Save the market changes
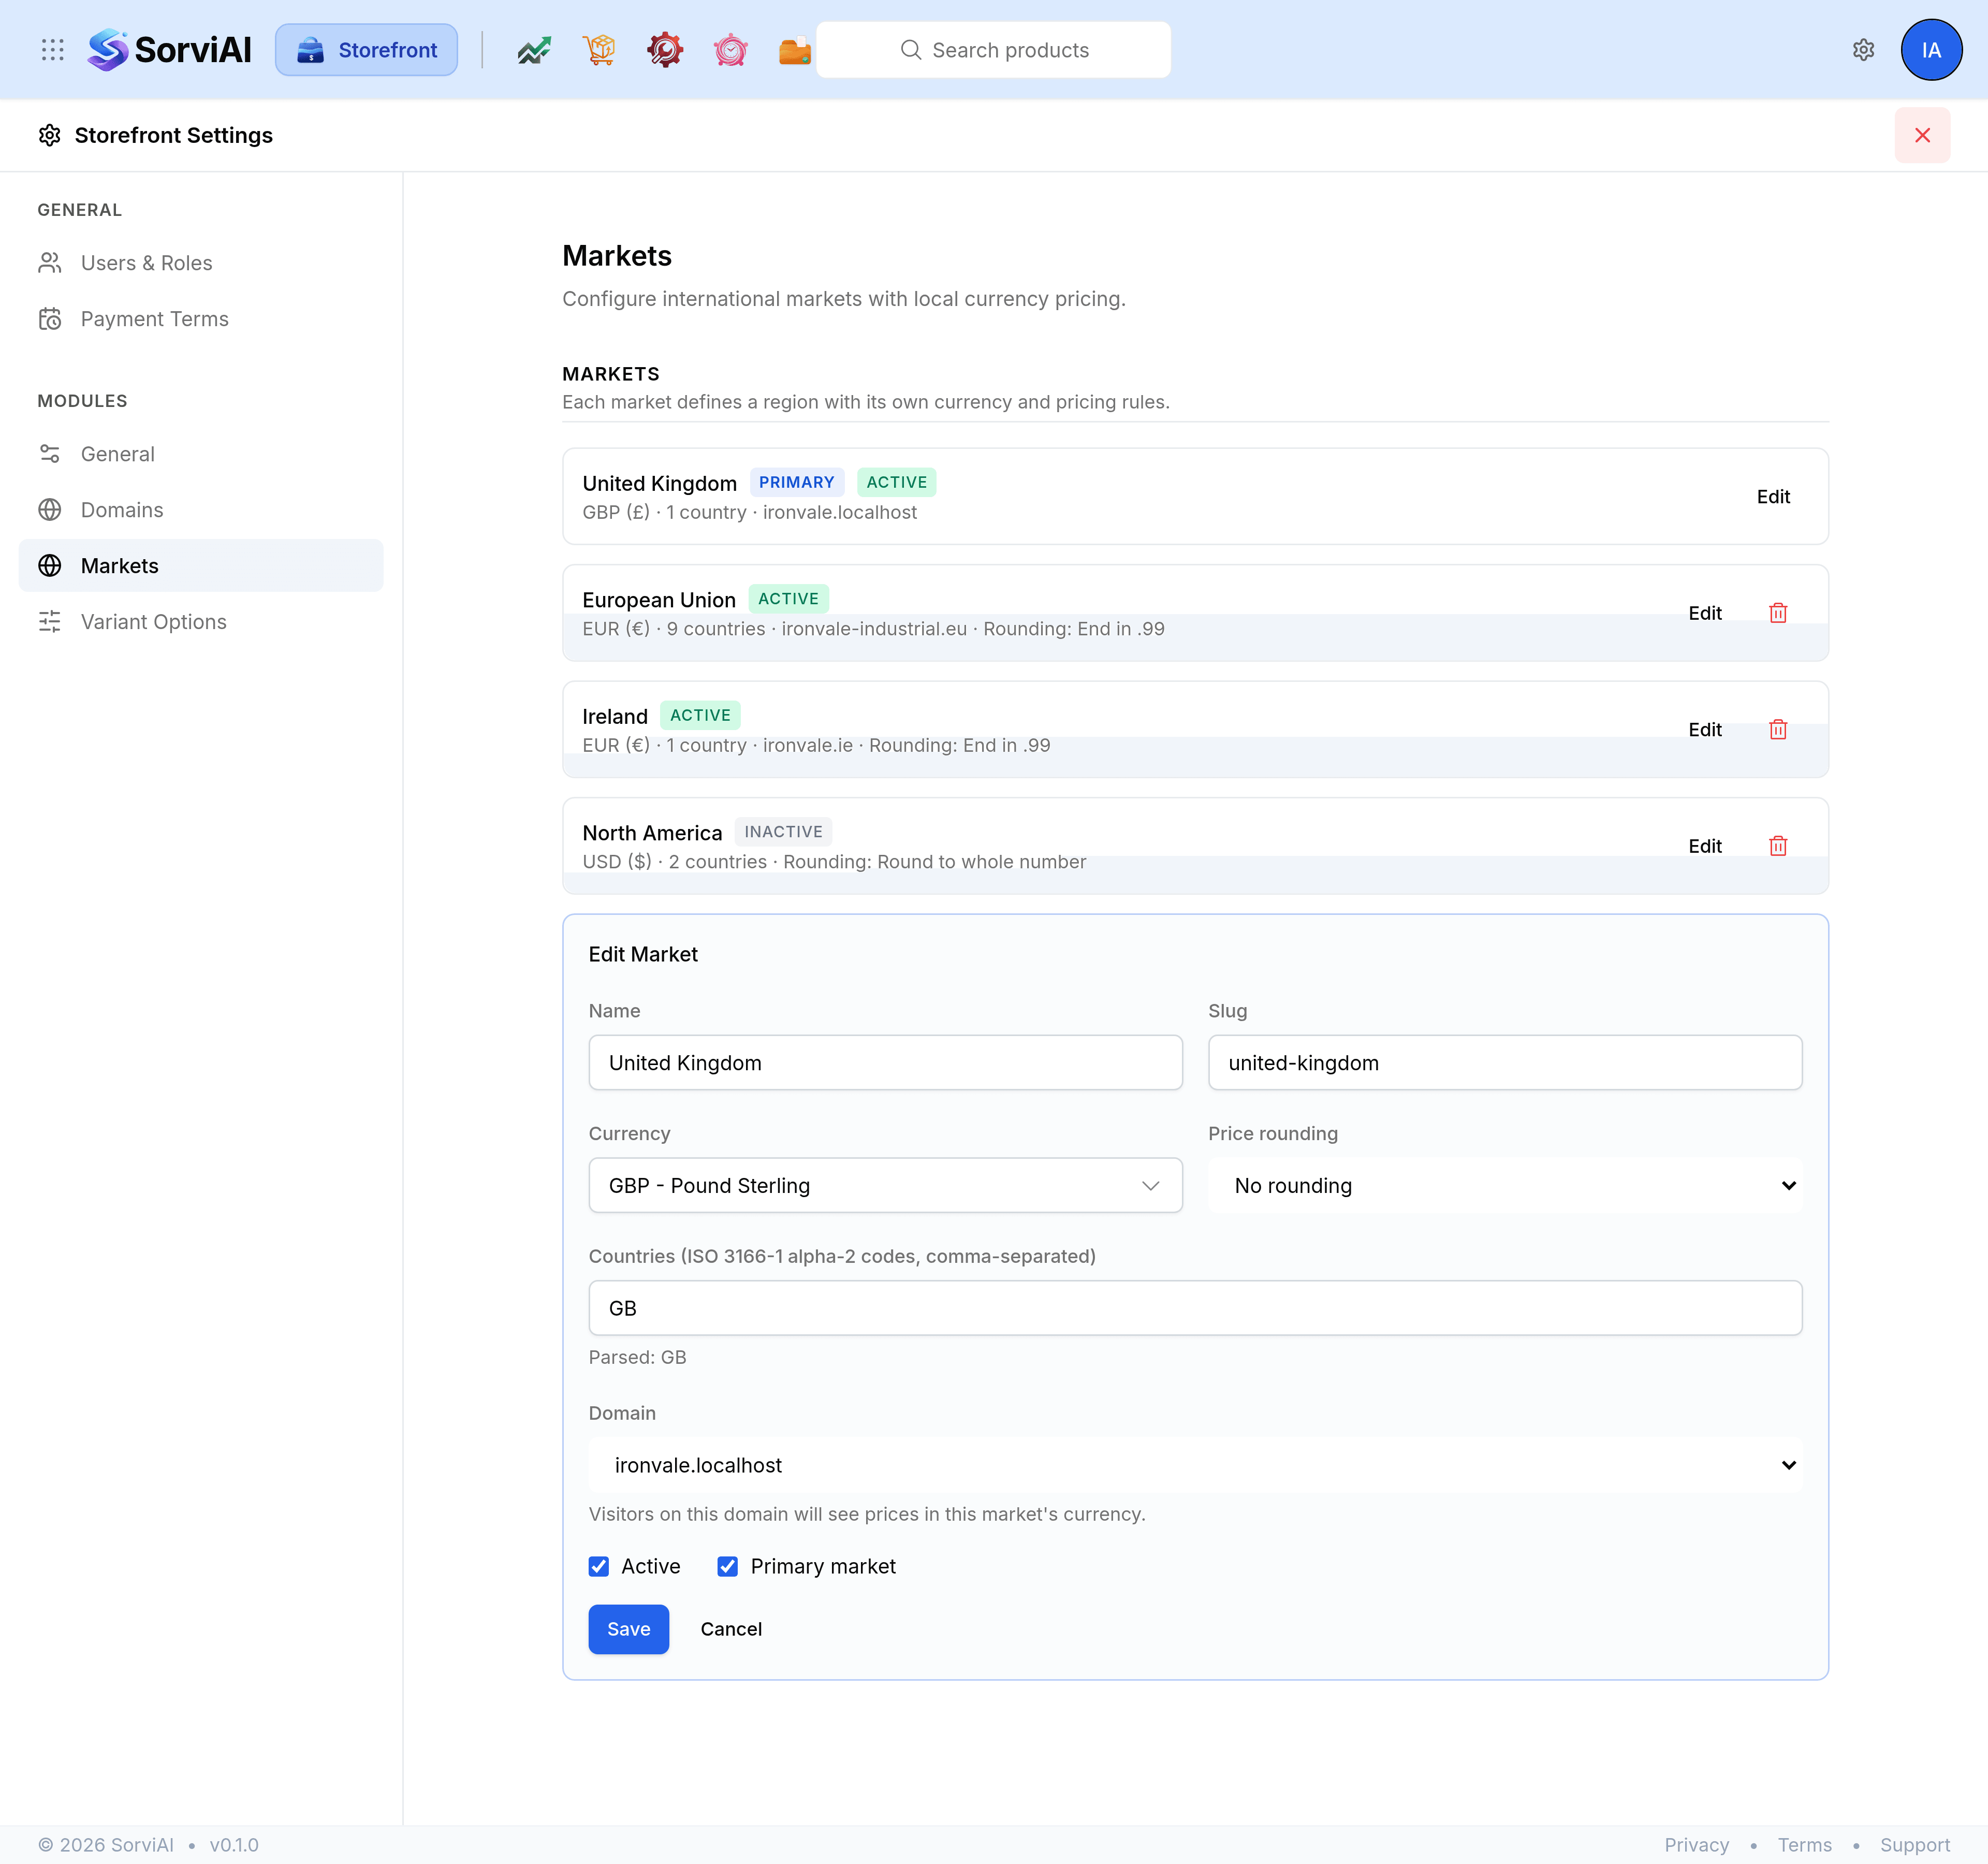This screenshot has height=1864, width=1988. 629,1629
